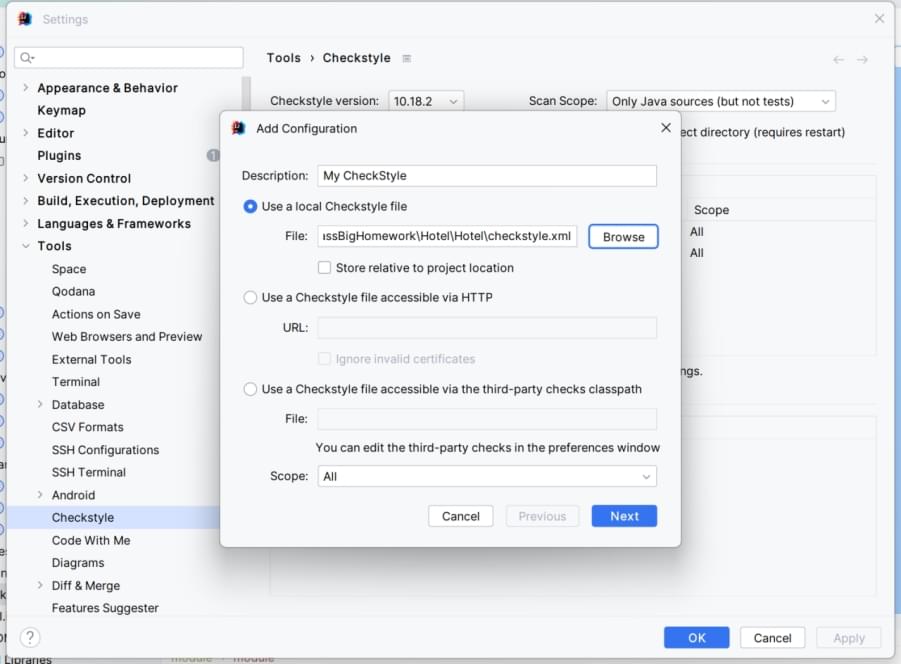Image resolution: width=901 pixels, height=664 pixels.
Task: Select 'Use a Checkstyle file accessible via HTTP'
Action: 250,297
